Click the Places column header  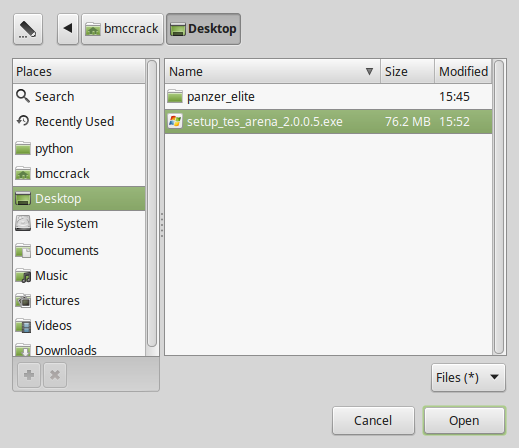79,71
